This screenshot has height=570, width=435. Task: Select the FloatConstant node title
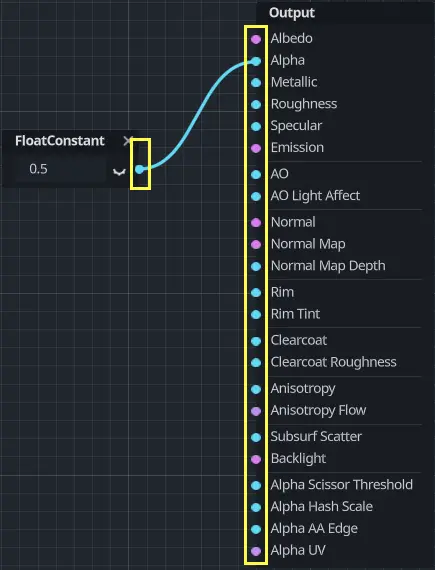(x=60, y=141)
